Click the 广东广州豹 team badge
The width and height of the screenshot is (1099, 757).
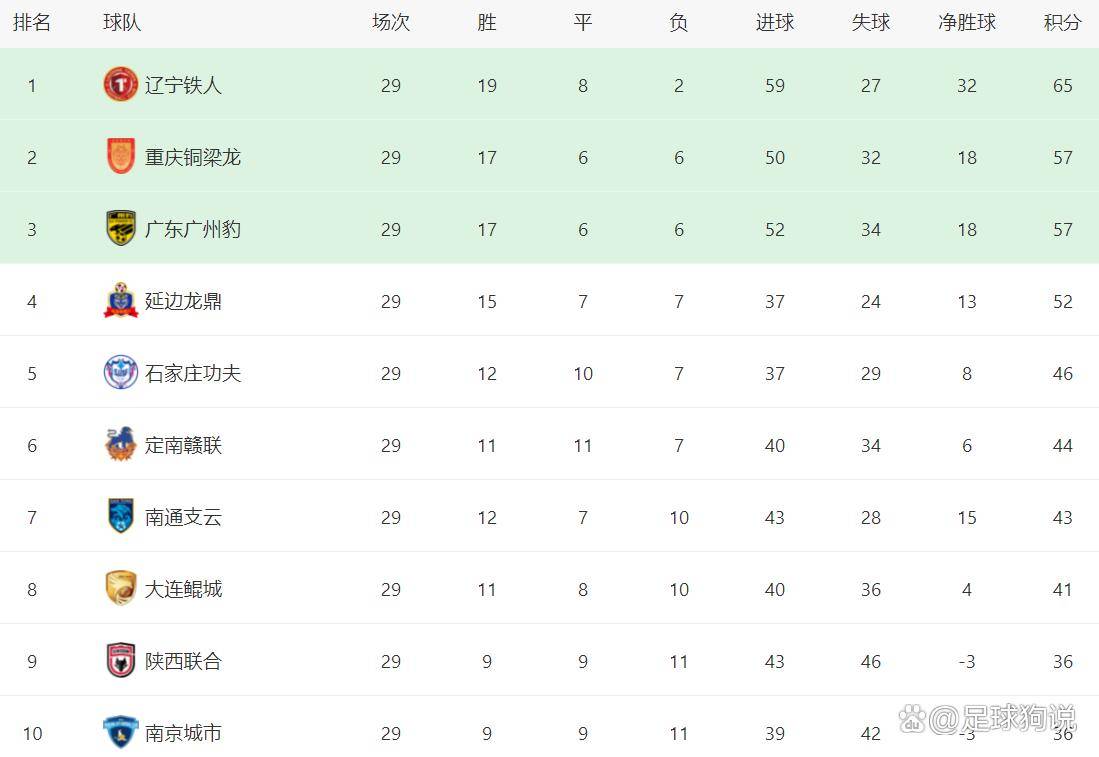pos(120,229)
